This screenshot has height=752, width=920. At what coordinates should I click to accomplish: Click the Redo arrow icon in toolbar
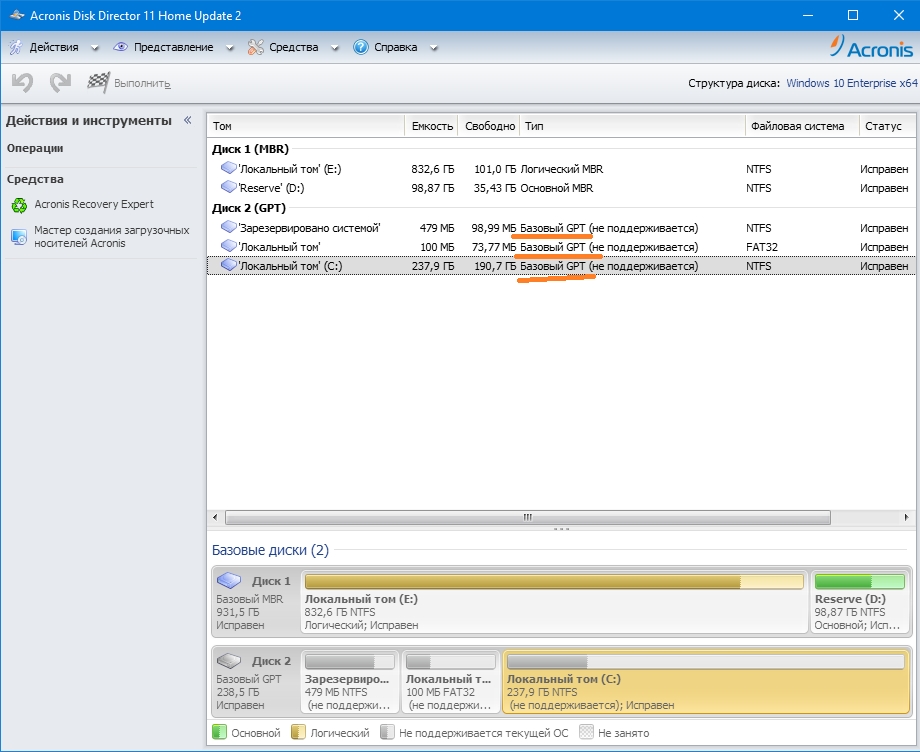pyautogui.click(x=60, y=83)
